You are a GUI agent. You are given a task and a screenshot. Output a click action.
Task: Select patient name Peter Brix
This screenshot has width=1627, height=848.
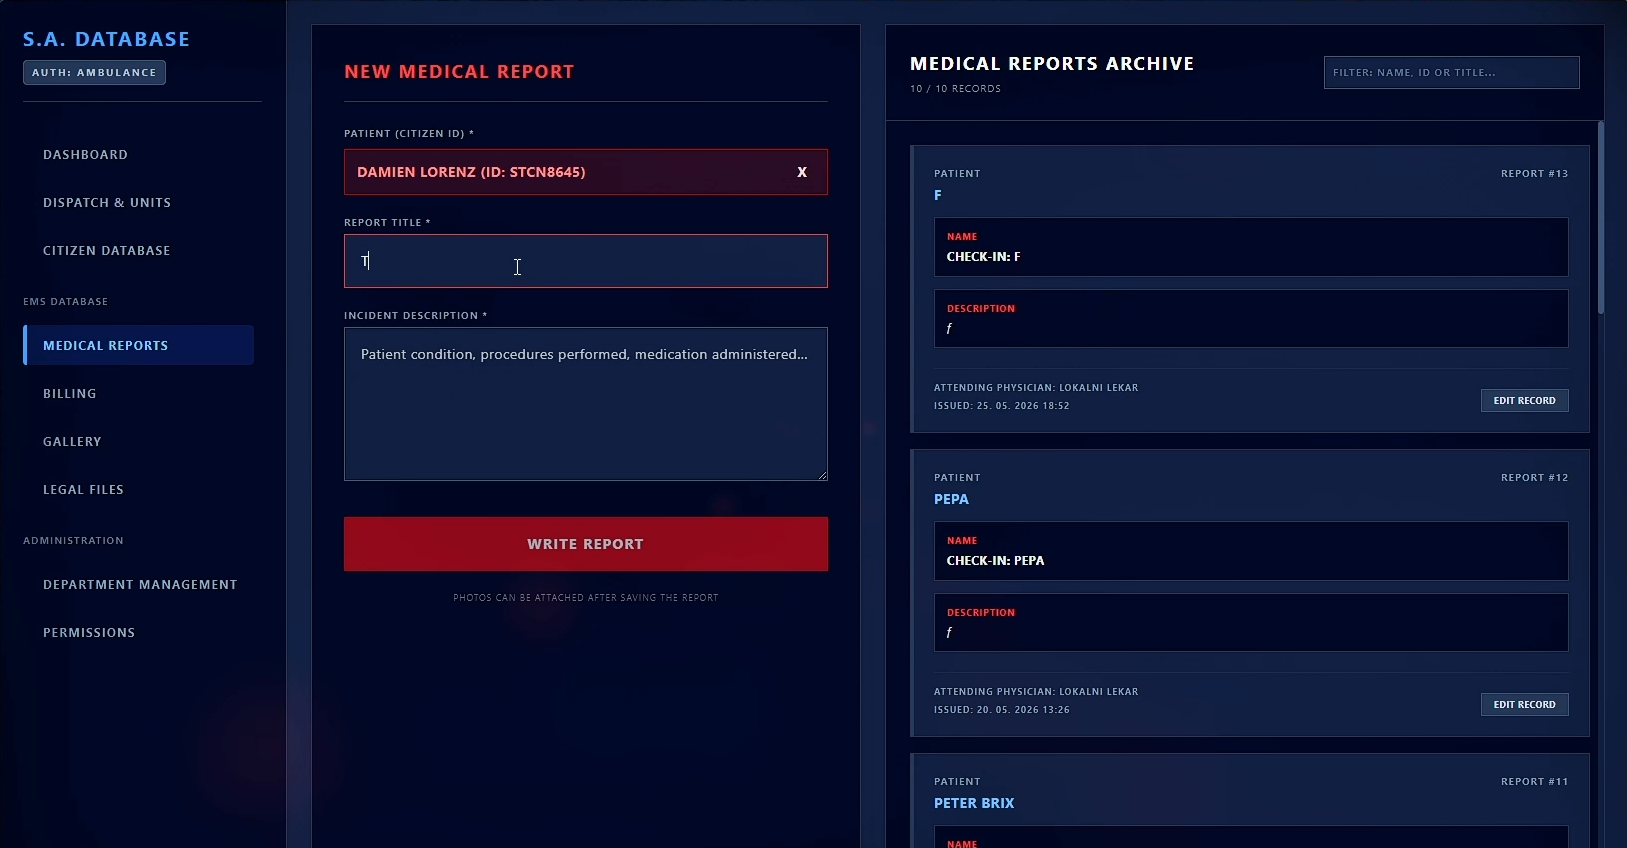tap(974, 803)
